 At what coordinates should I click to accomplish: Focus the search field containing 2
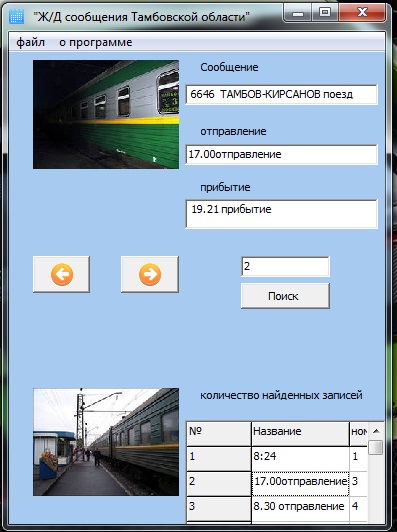[285, 266]
